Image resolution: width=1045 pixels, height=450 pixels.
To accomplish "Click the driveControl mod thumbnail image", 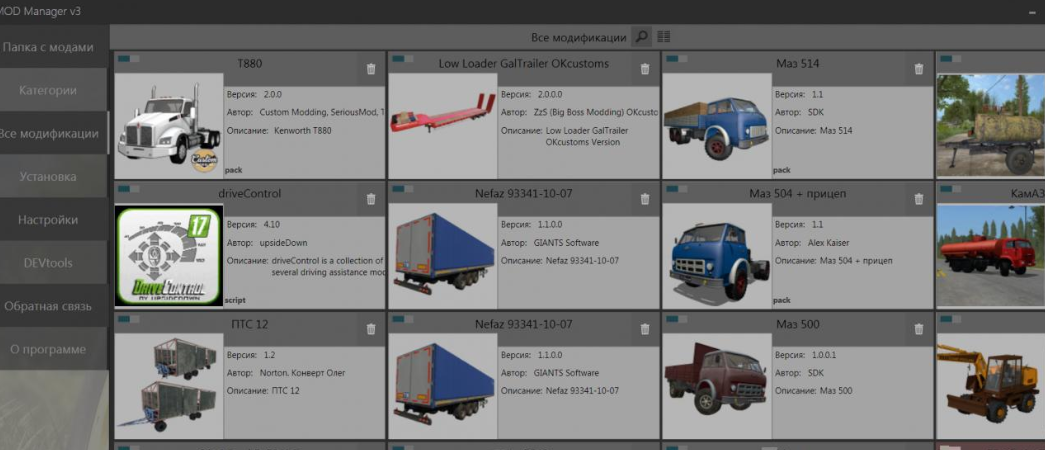I will [x=169, y=256].
